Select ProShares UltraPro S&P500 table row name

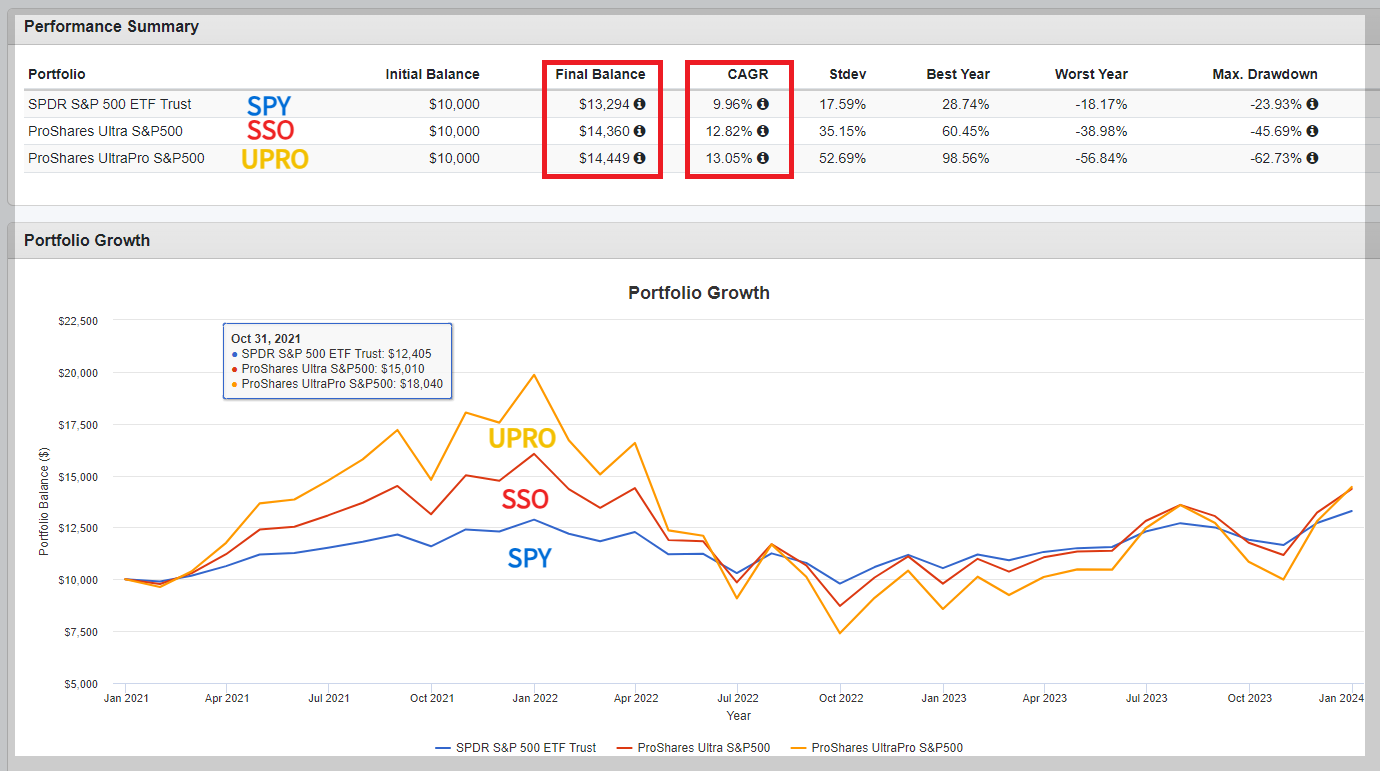(116, 158)
